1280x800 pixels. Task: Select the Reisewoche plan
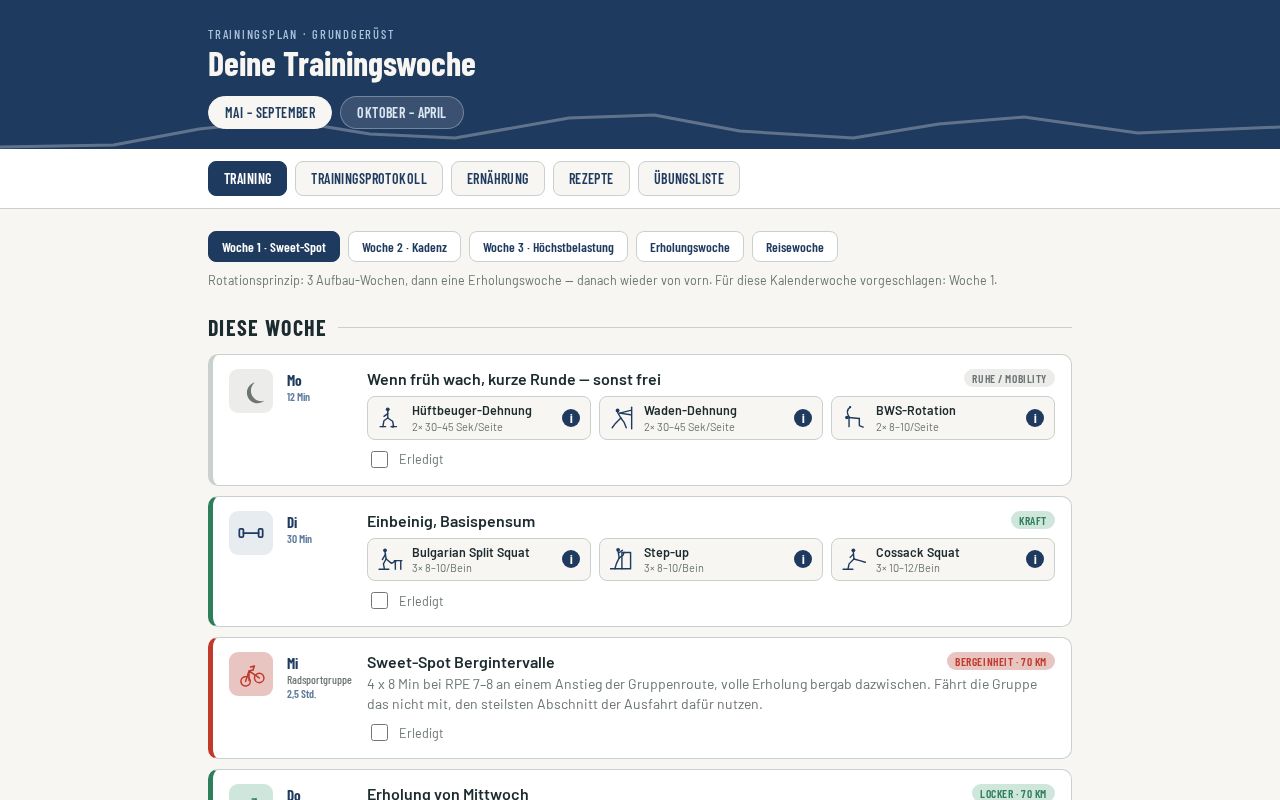pyautogui.click(x=795, y=247)
